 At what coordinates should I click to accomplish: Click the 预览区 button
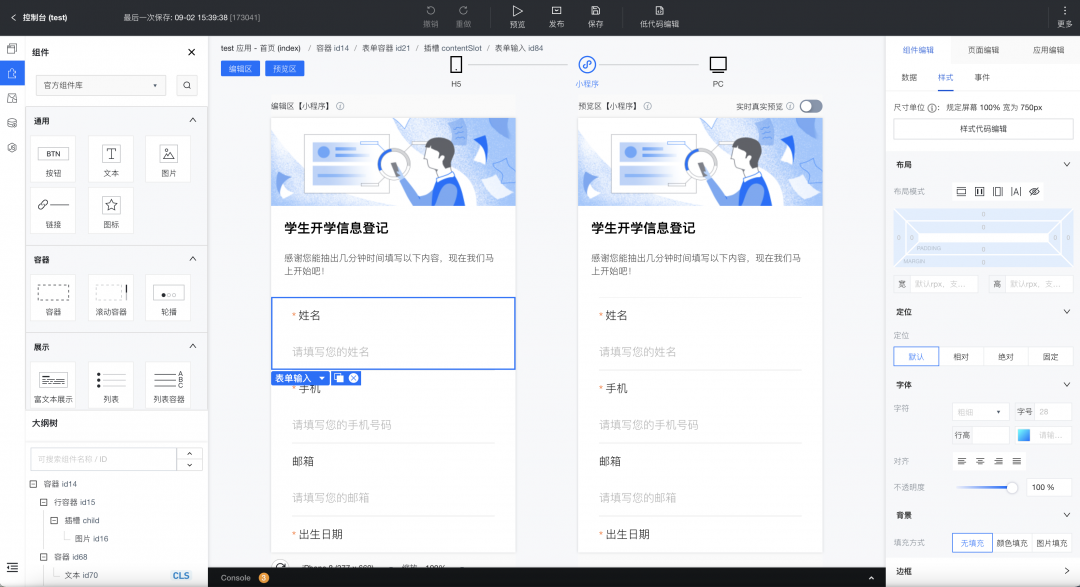pyautogui.click(x=284, y=69)
